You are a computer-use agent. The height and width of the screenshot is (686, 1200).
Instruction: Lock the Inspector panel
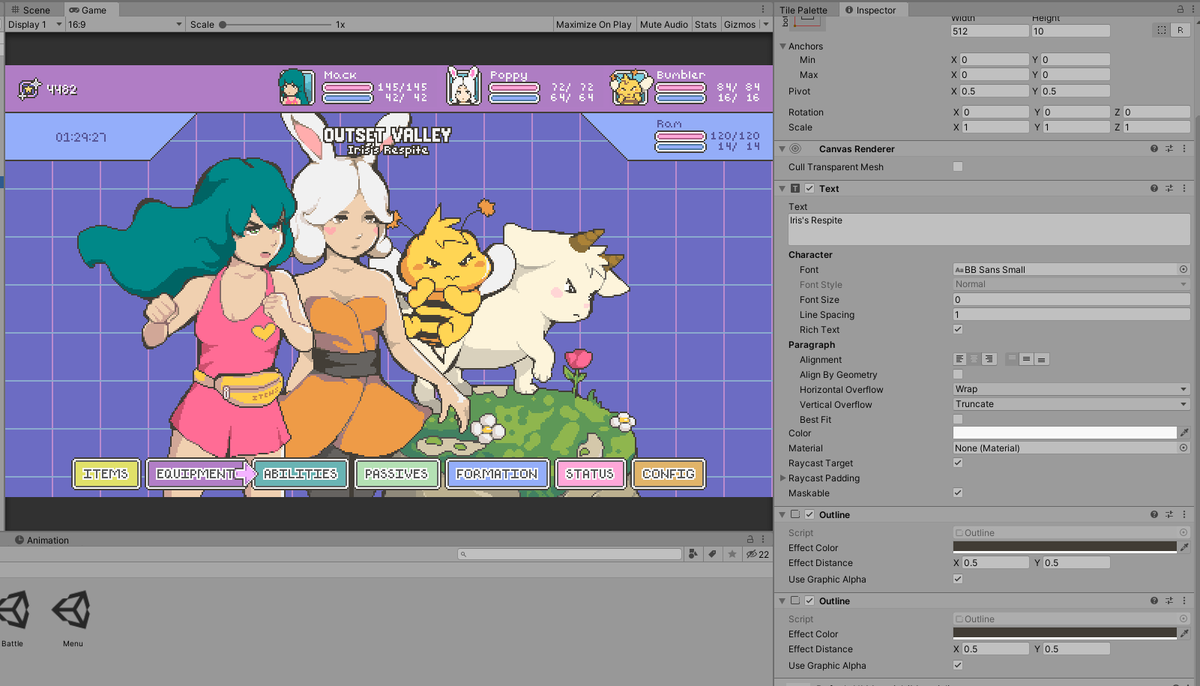[x=1179, y=10]
